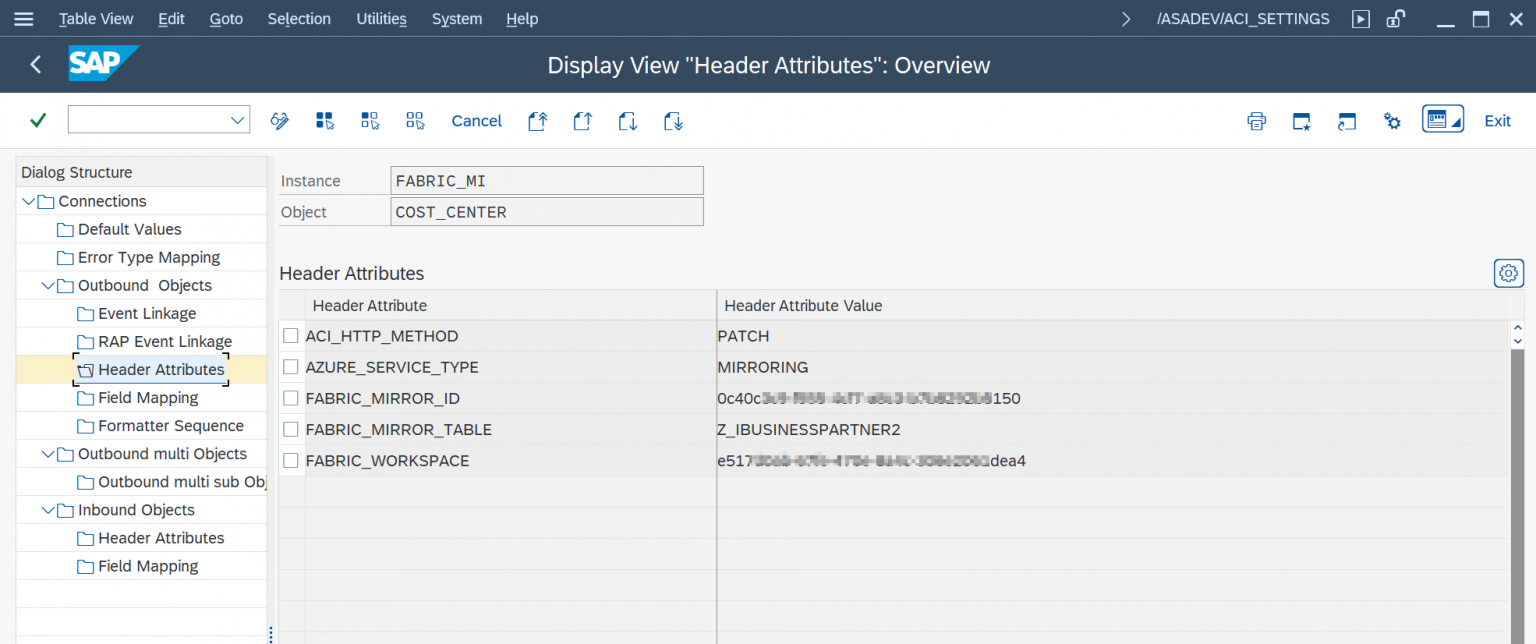Go to the previous page icon

[x=583, y=121]
